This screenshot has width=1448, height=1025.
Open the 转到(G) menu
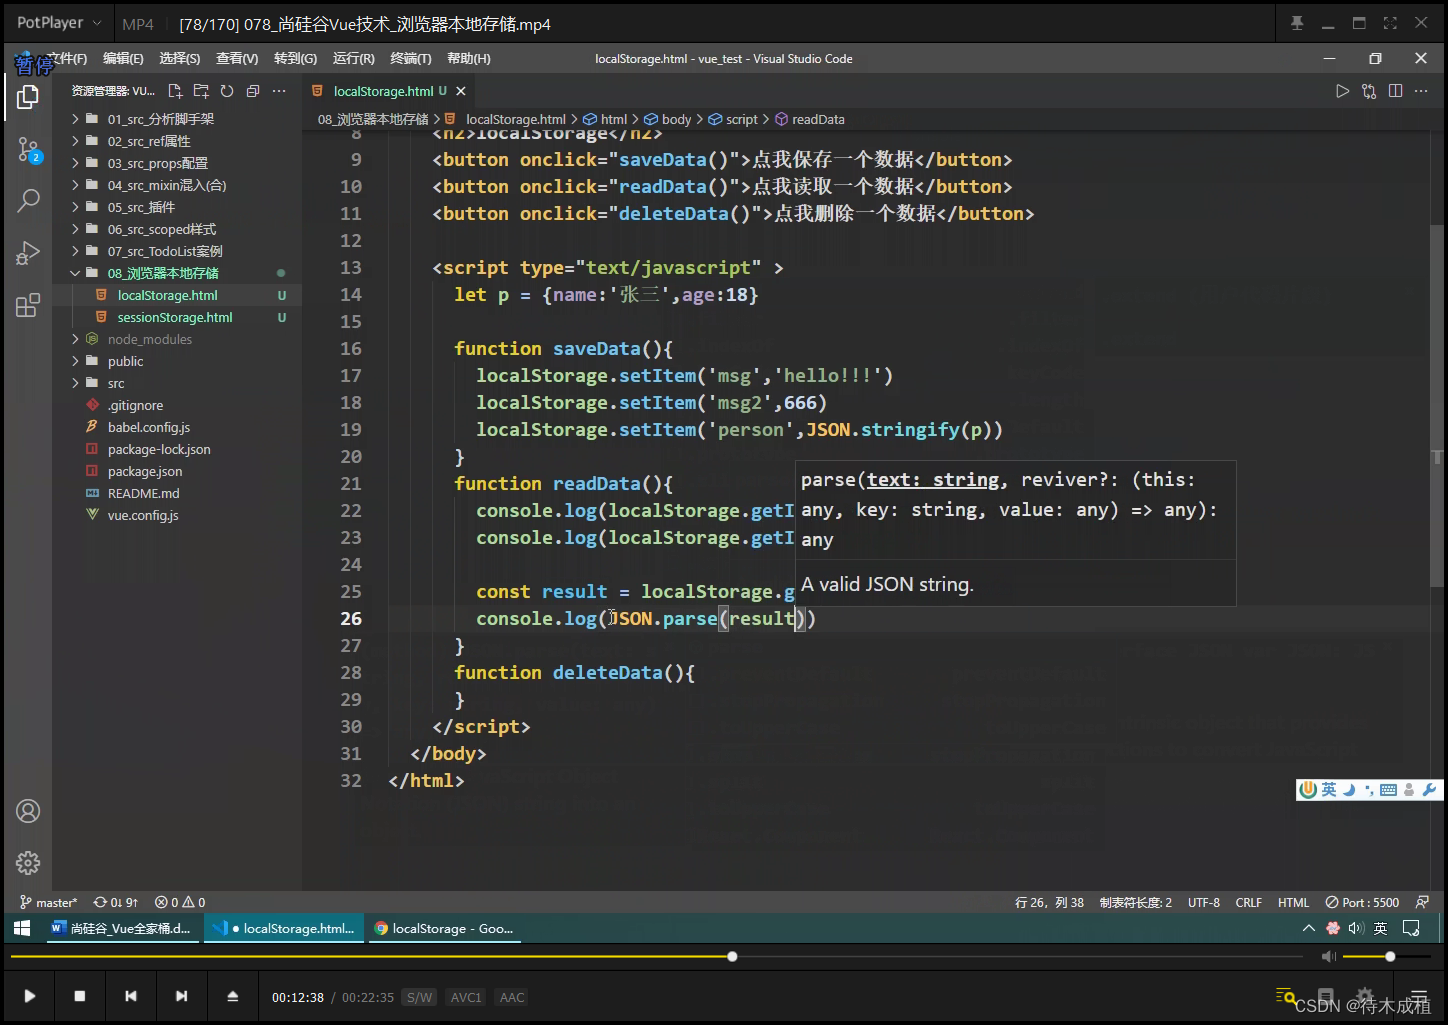(x=296, y=59)
